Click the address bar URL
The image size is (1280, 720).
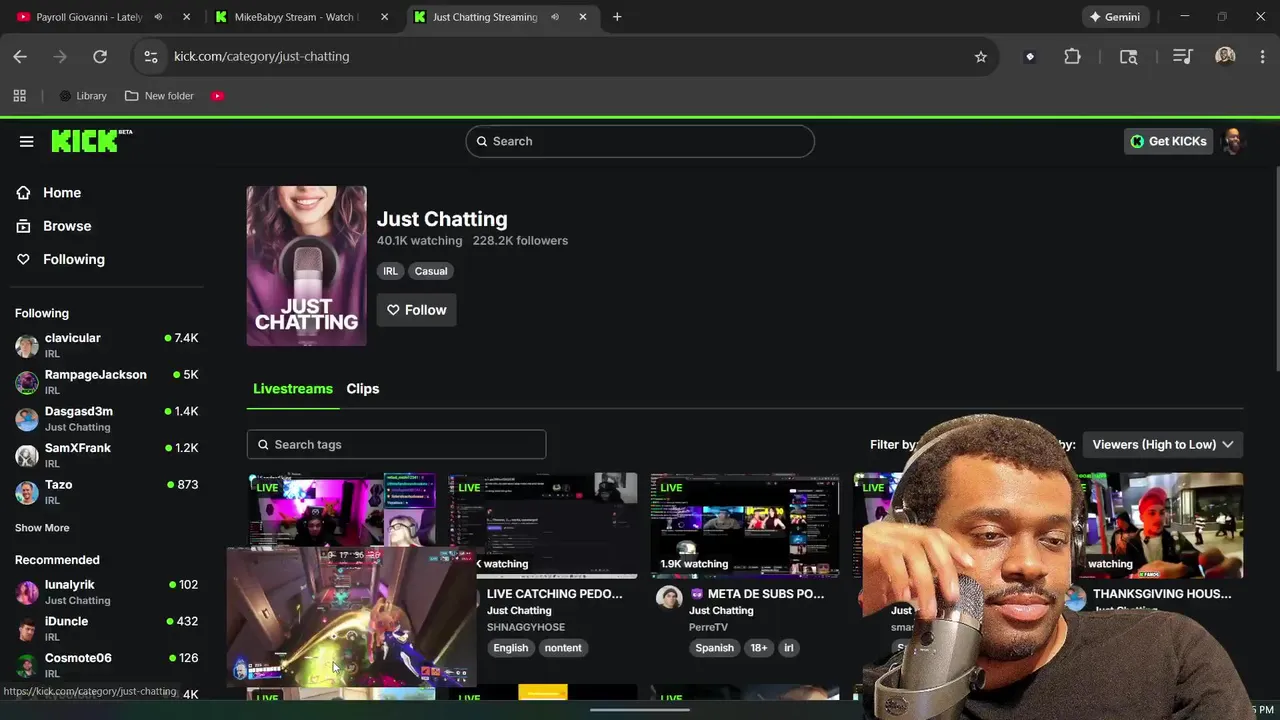point(262,57)
